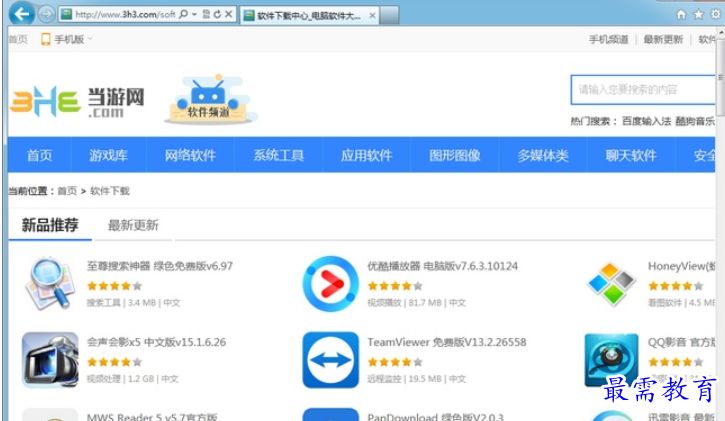This screenshot has width=725, height=421.
Task: Open 多媒体类 navigation item
Action: tap(543, 155)
